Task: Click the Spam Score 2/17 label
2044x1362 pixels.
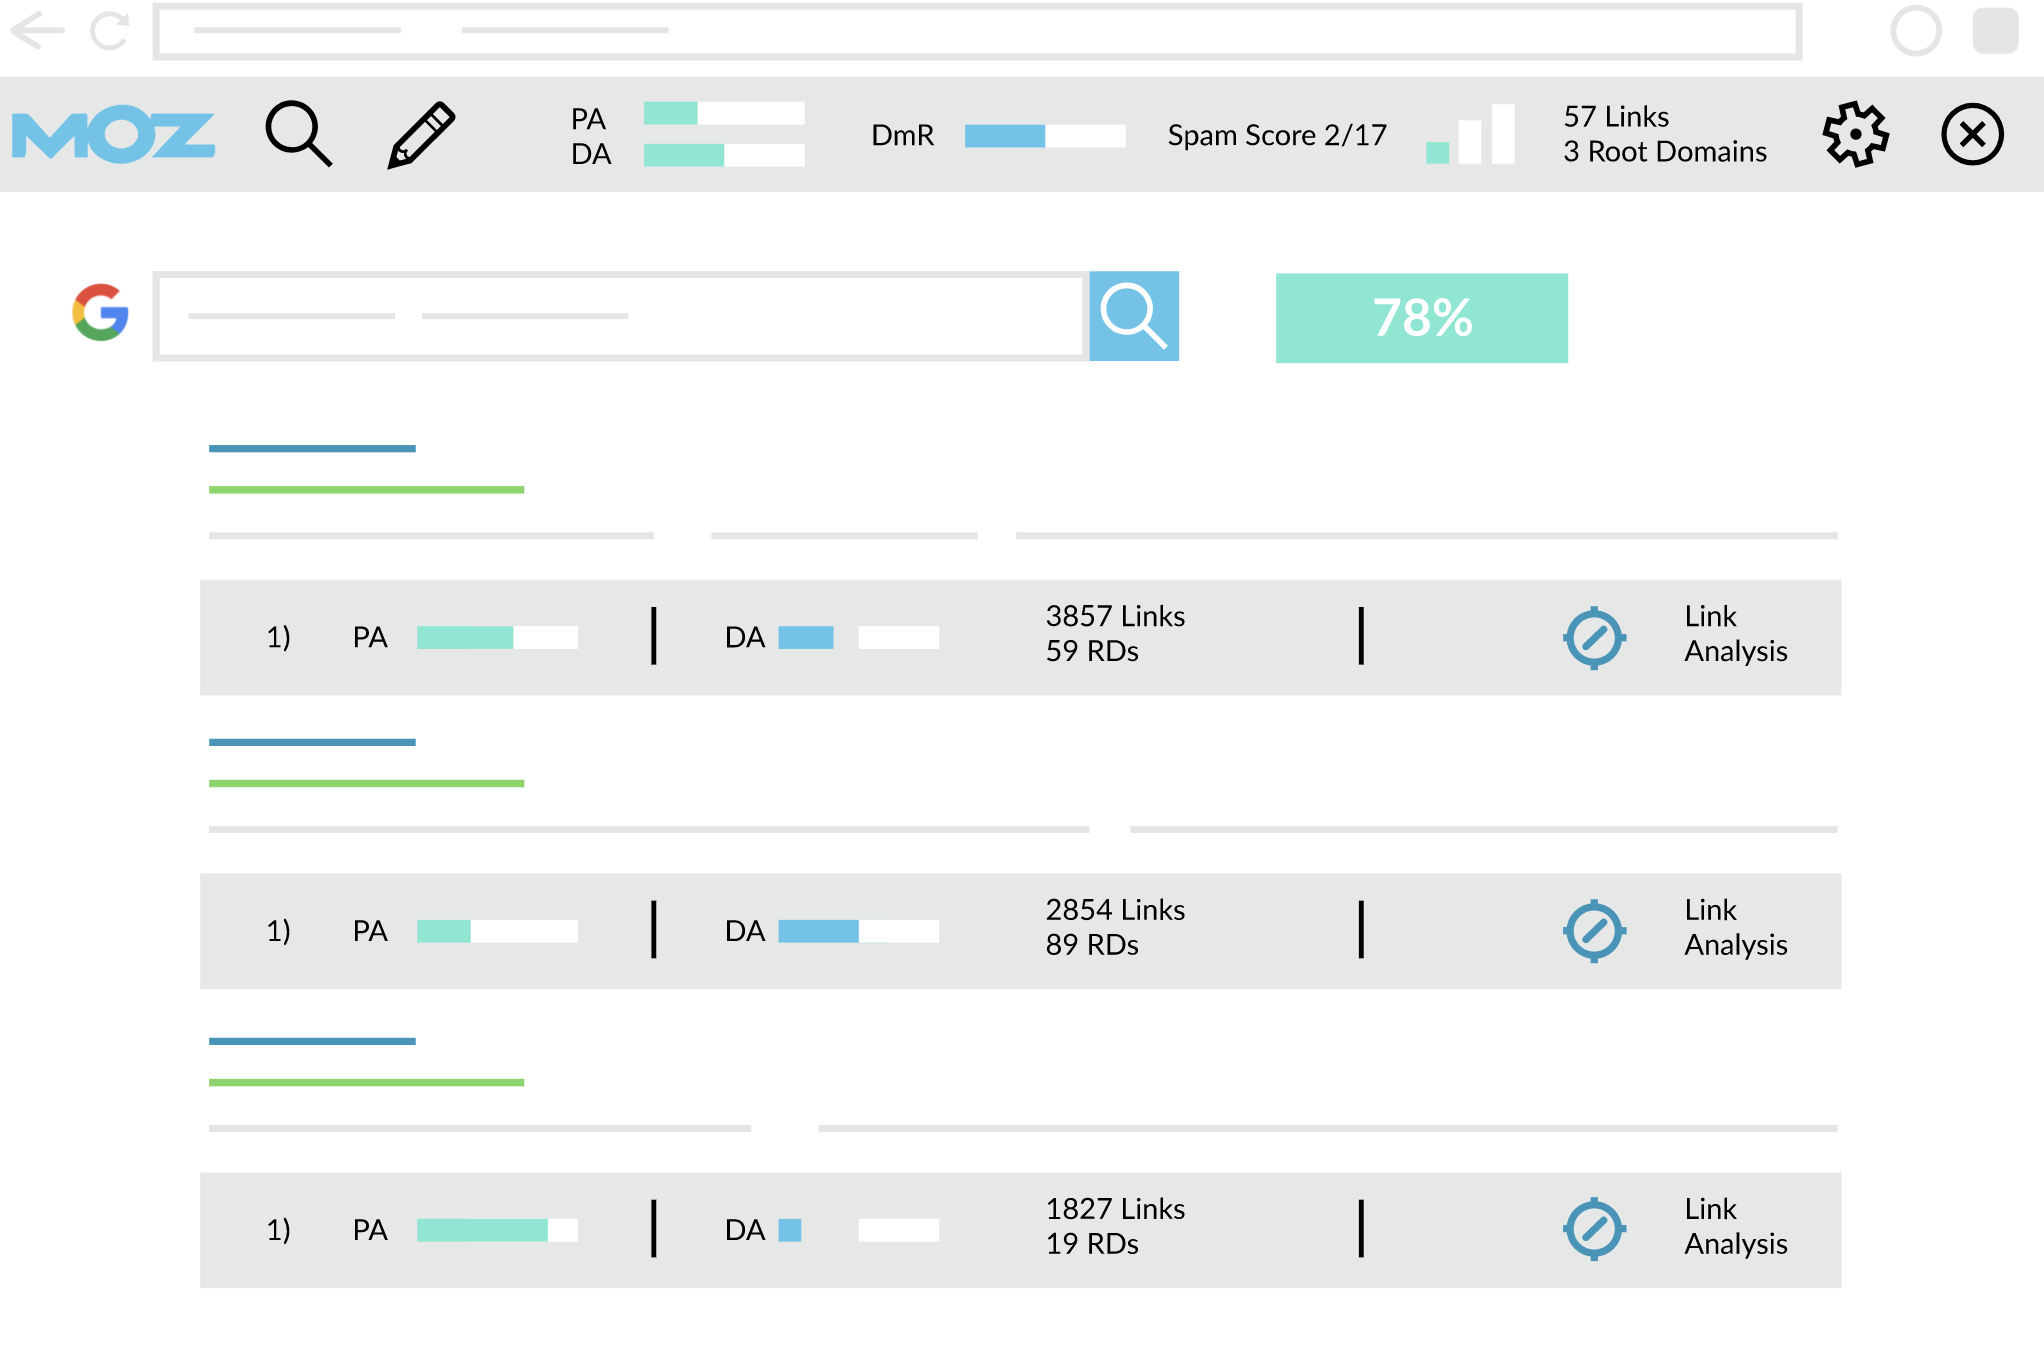Action: point(1277,135)
